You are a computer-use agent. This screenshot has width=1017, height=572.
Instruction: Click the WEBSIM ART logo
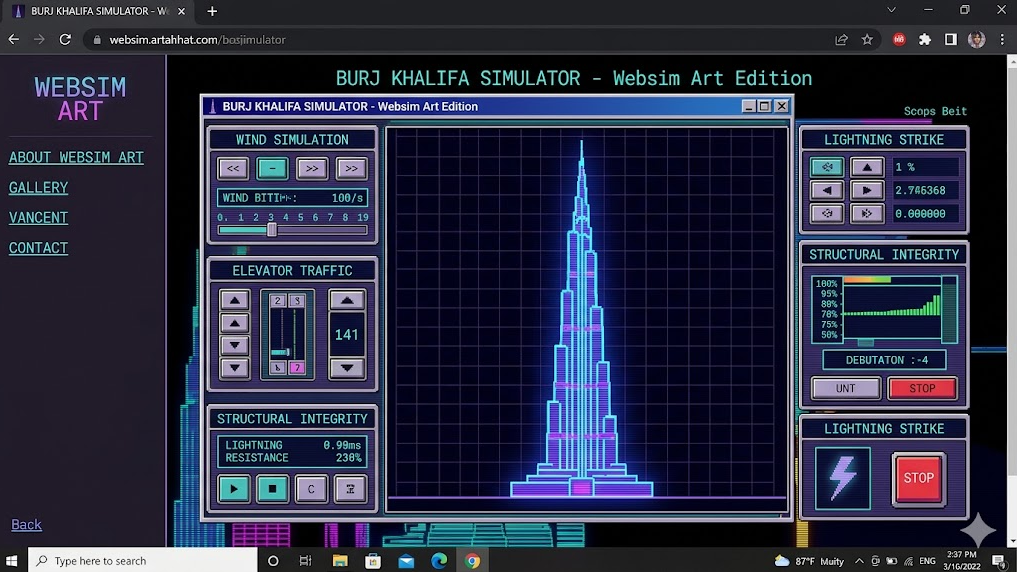pyautogui.click(x=80, y=99)
